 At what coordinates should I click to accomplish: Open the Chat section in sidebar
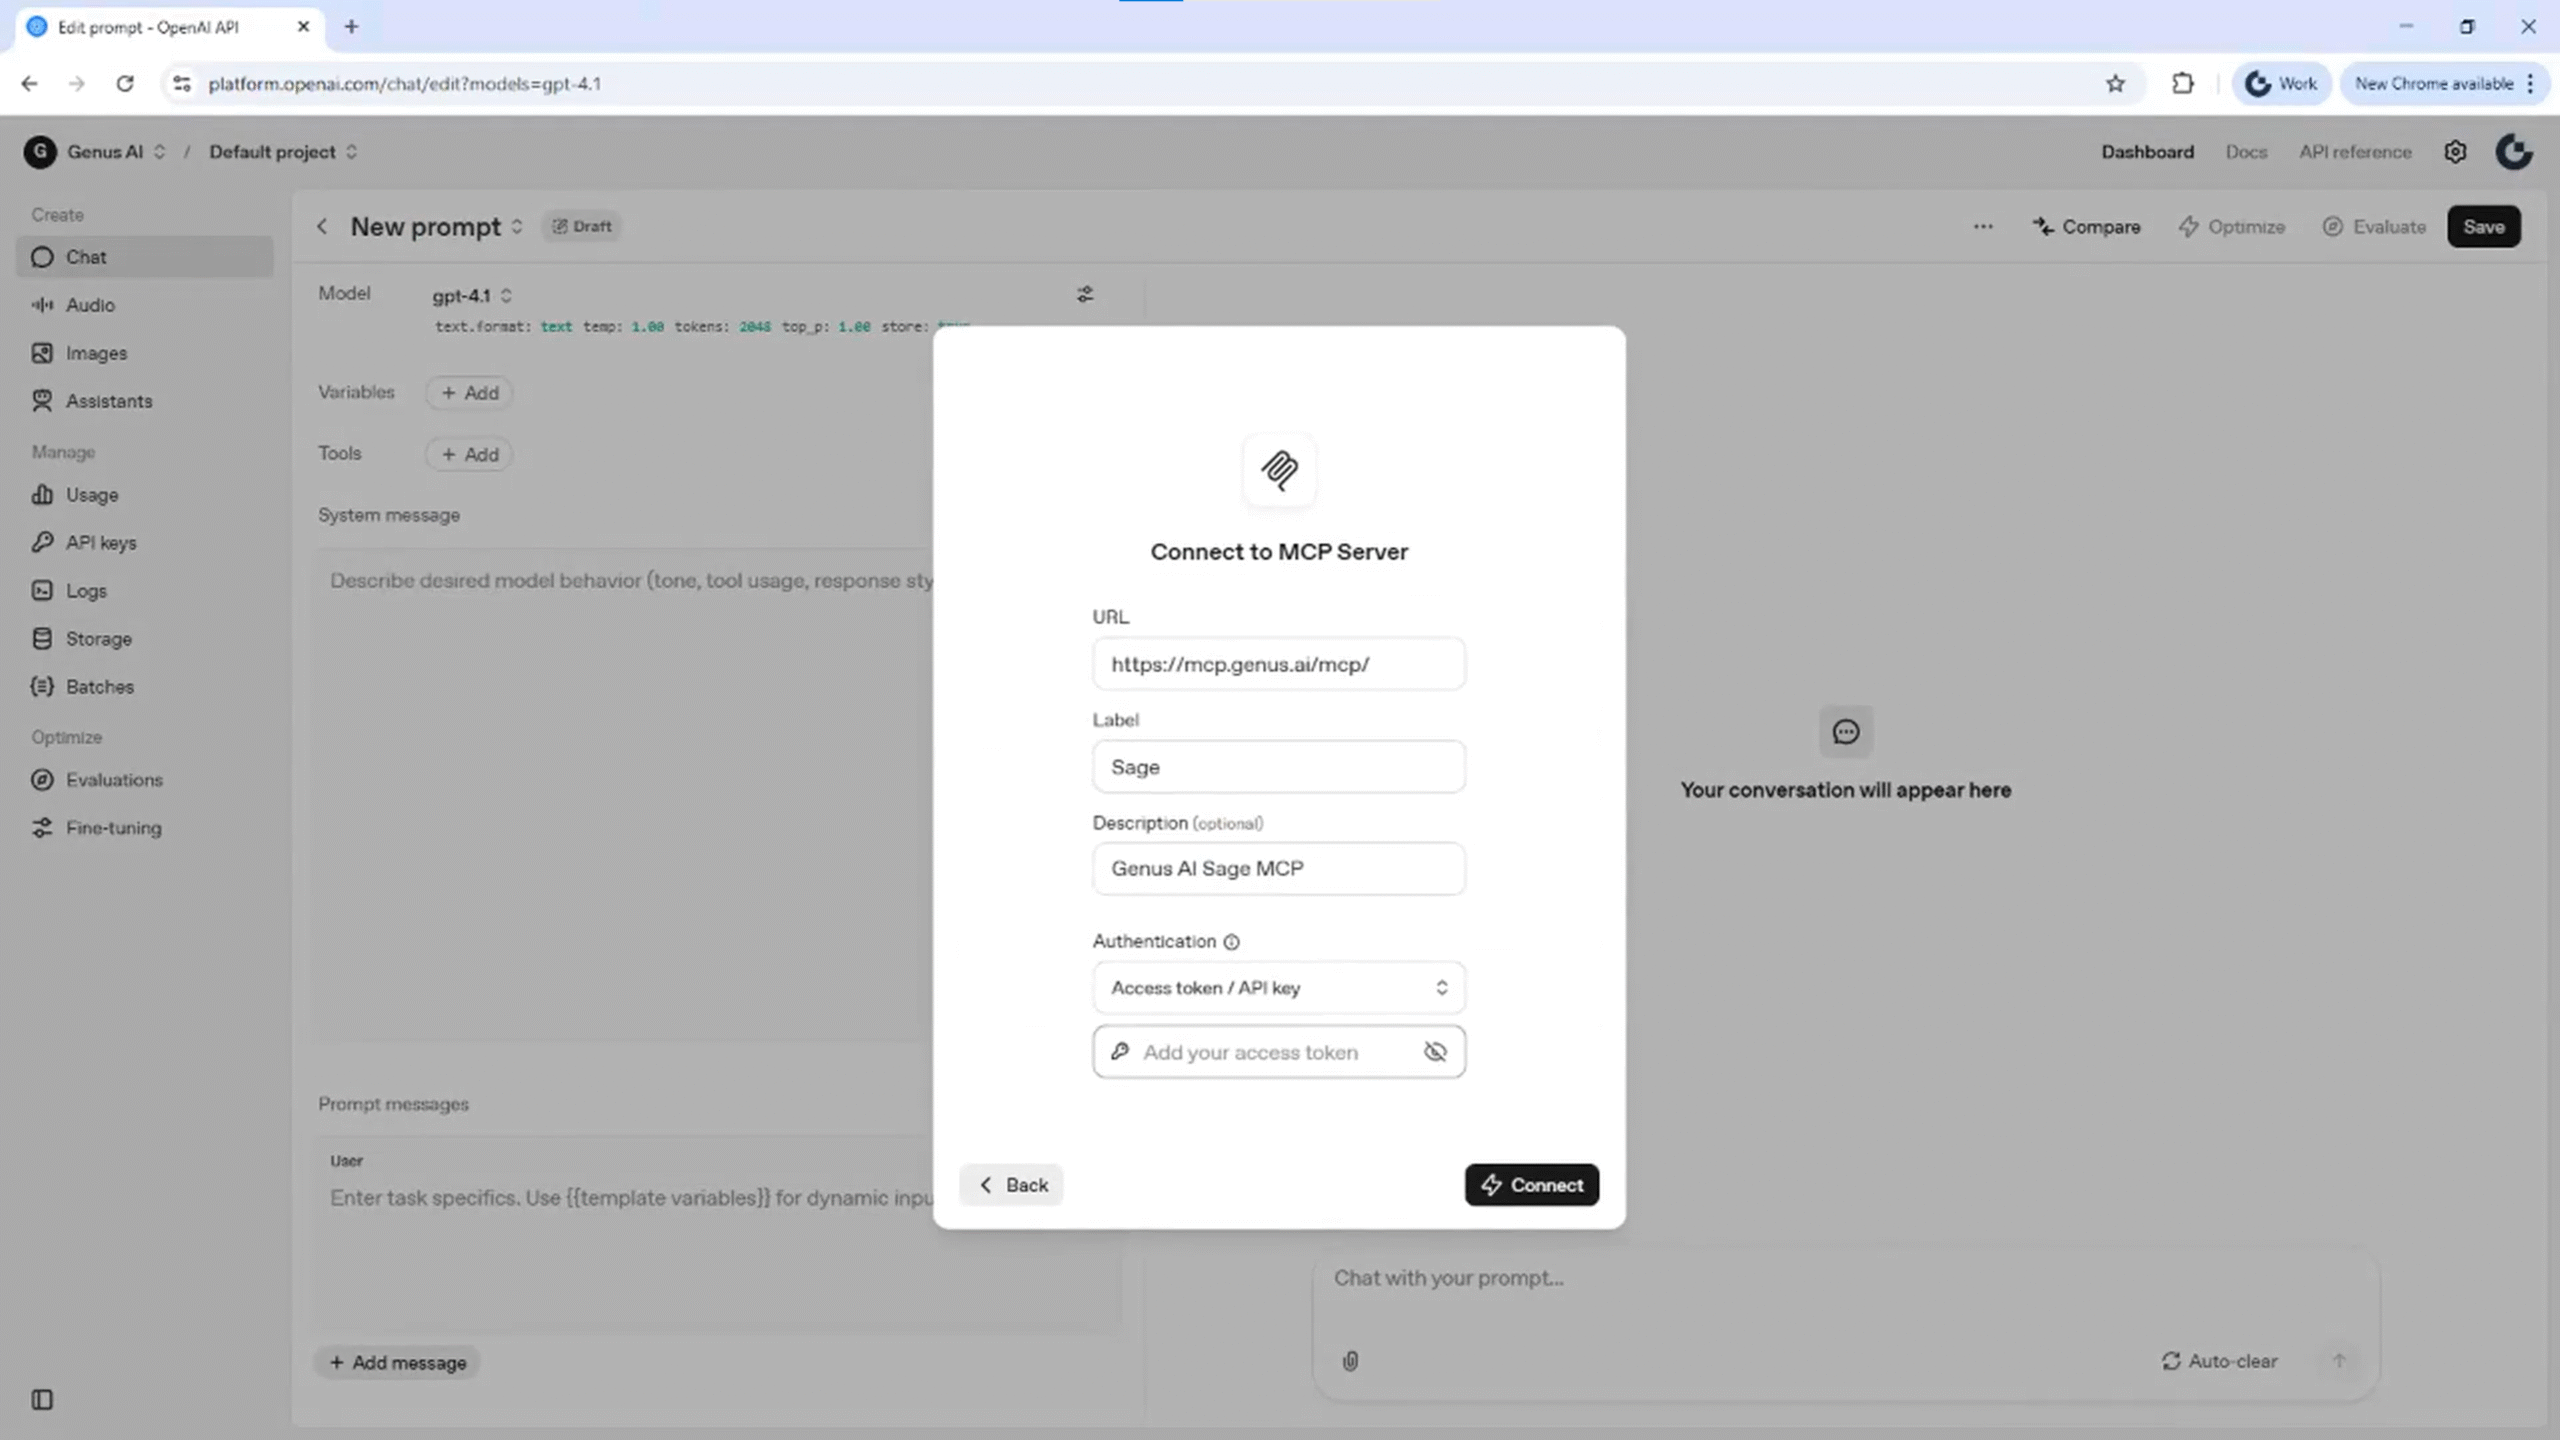(145, 257)
